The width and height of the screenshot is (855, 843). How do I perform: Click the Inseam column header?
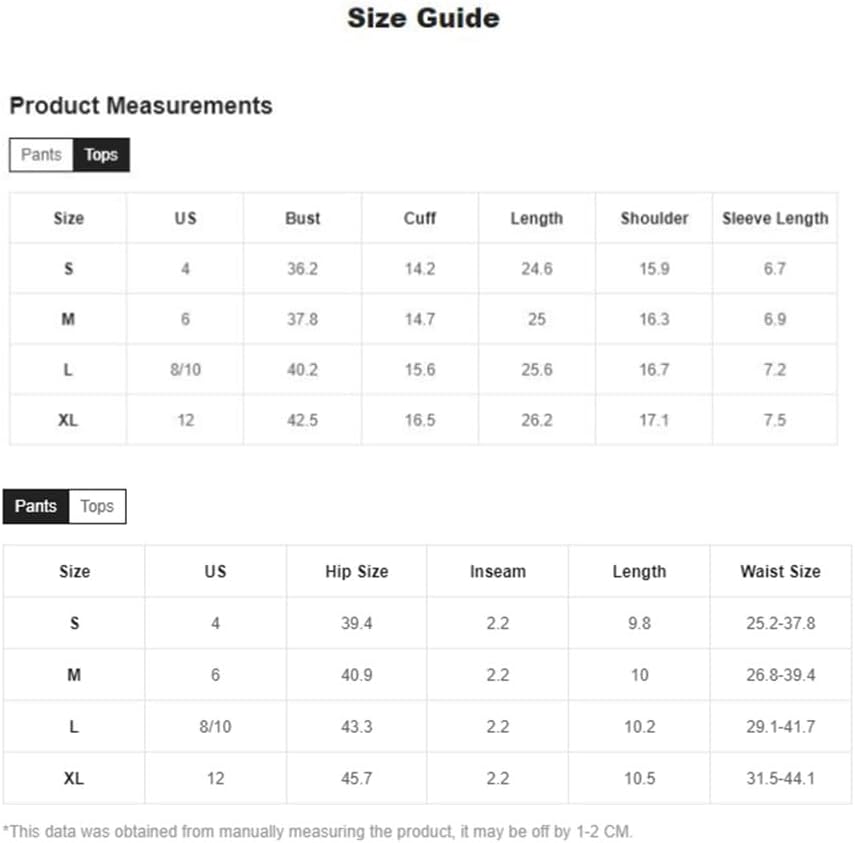[497, 572]
